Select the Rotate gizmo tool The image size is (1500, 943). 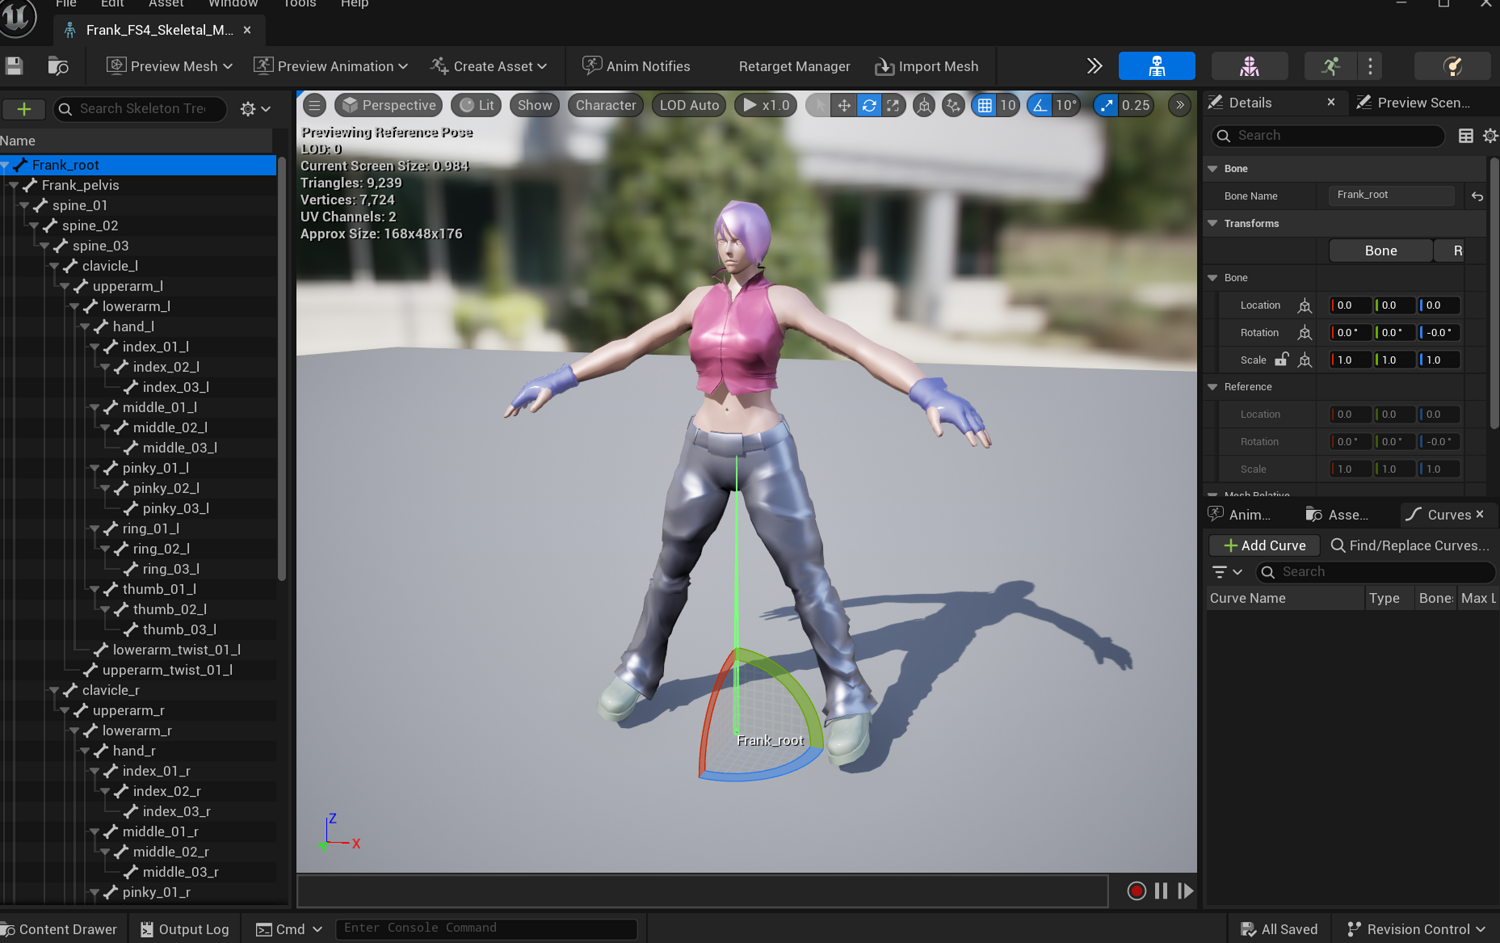point(869,105)
